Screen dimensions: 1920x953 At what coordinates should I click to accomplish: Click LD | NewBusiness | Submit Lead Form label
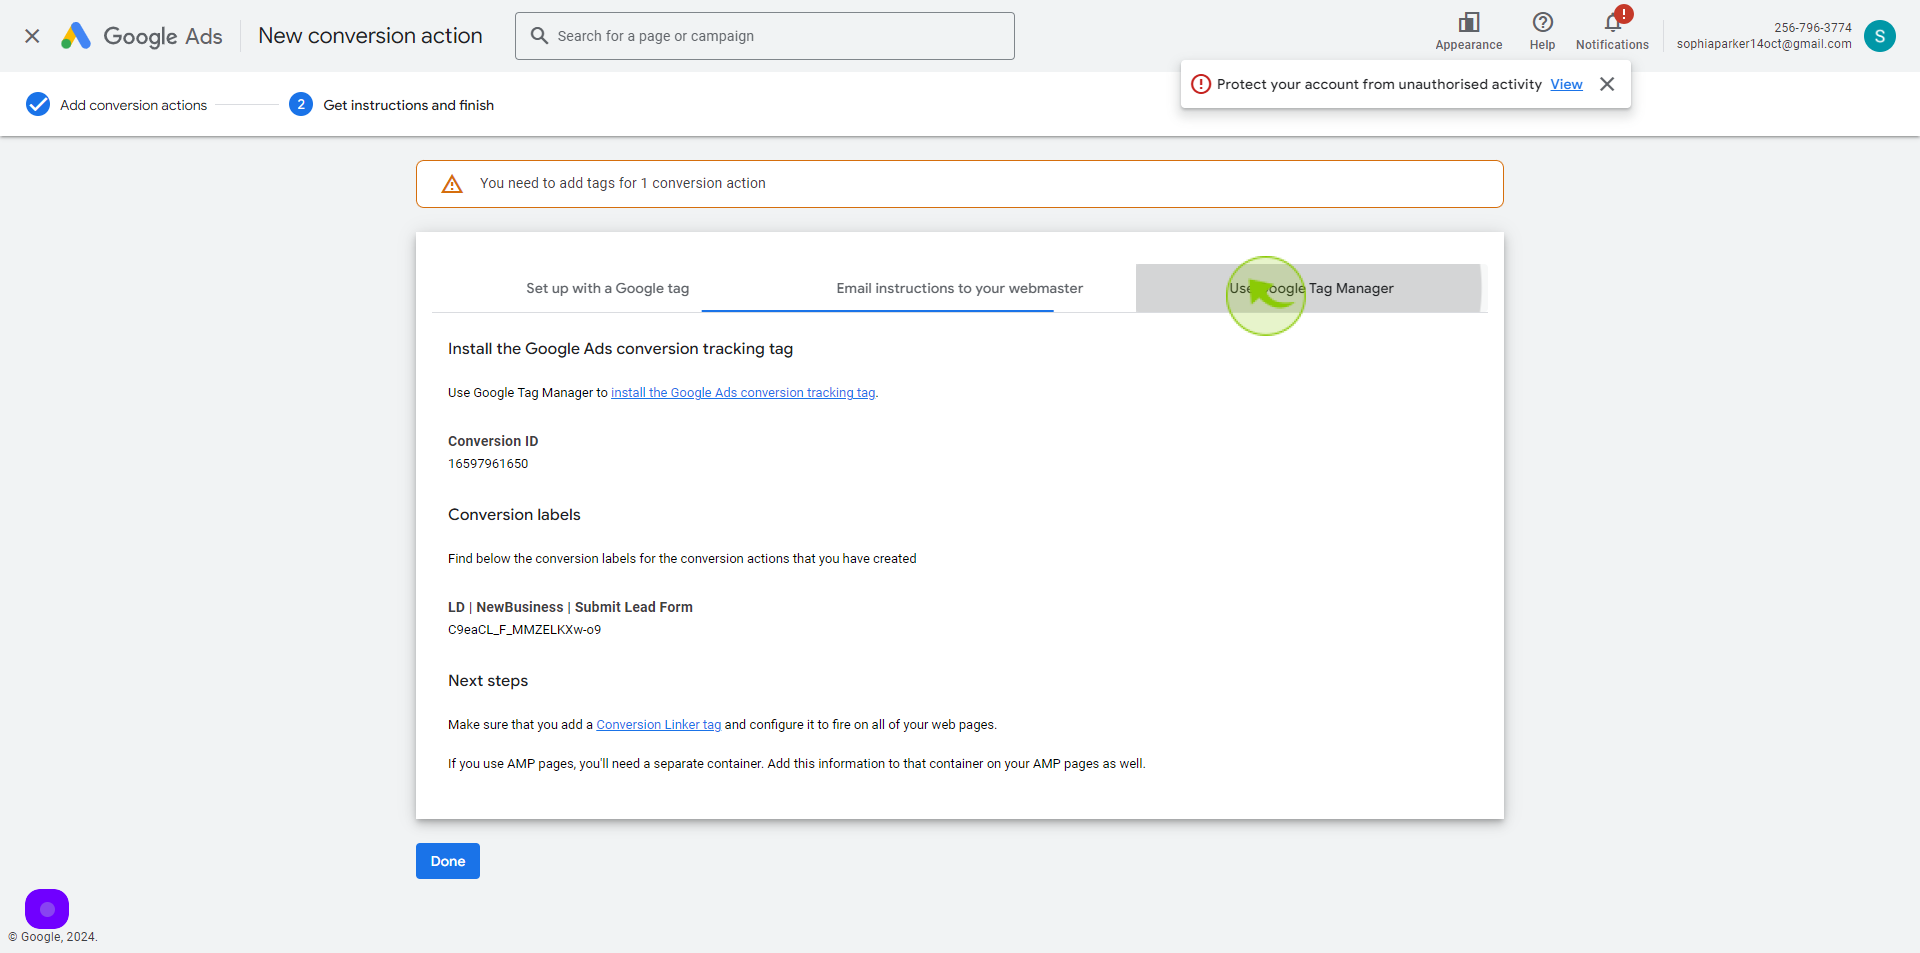click(570, 607)
